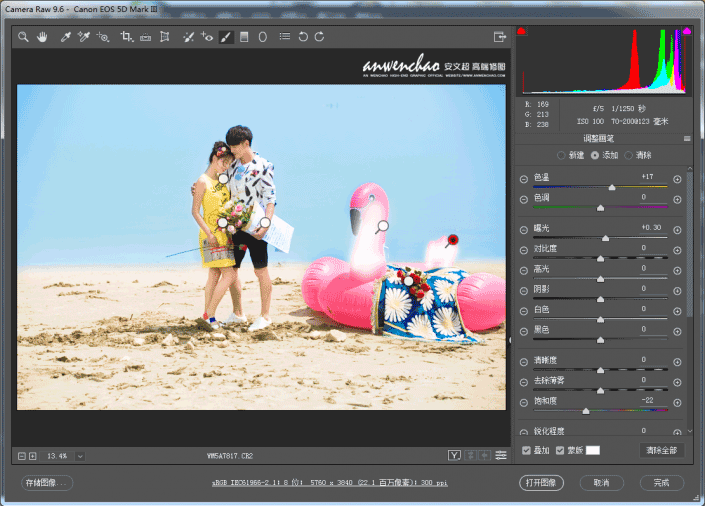
Task: Click the 色温 slider handle
Action: tap(612, 187)
